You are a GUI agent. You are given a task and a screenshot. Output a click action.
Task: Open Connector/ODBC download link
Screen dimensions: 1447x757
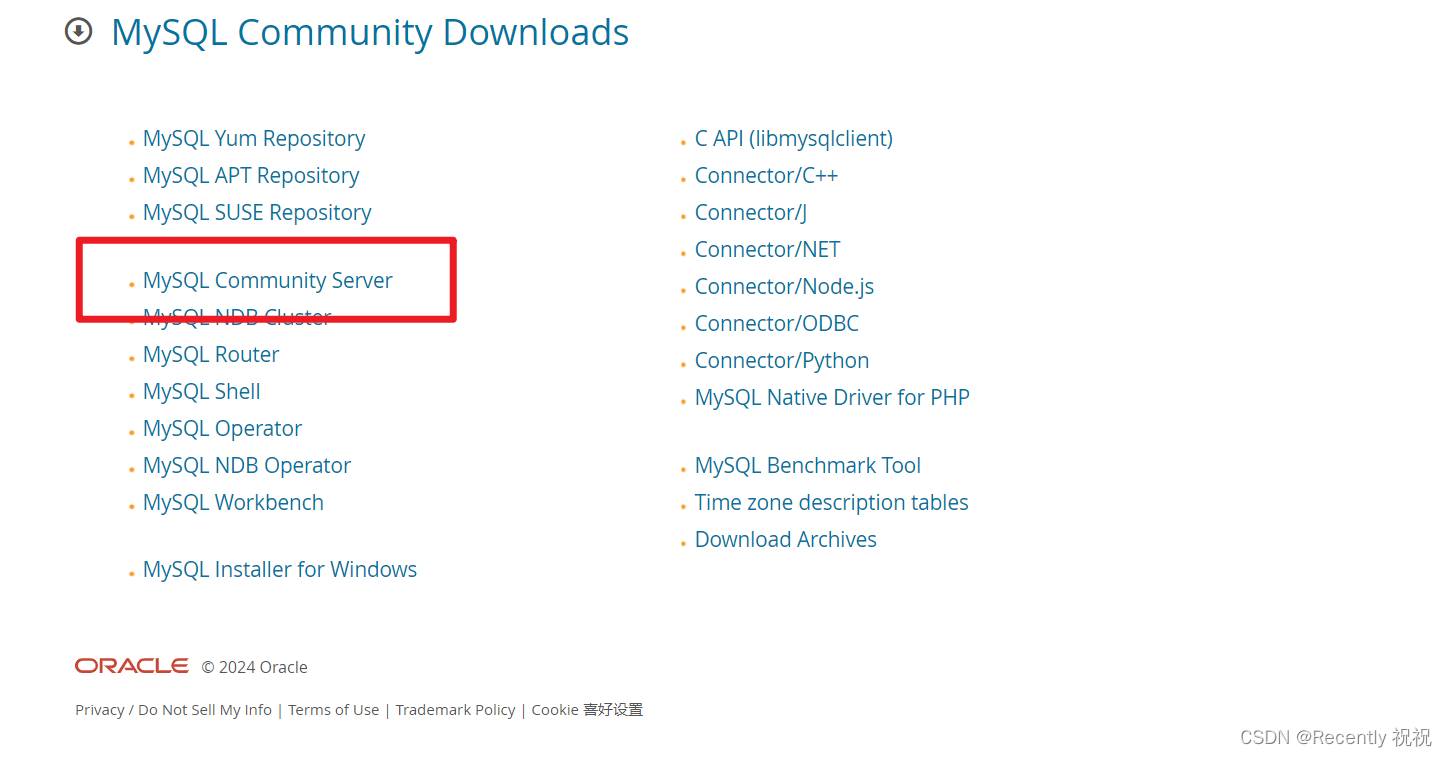[777, 324]
